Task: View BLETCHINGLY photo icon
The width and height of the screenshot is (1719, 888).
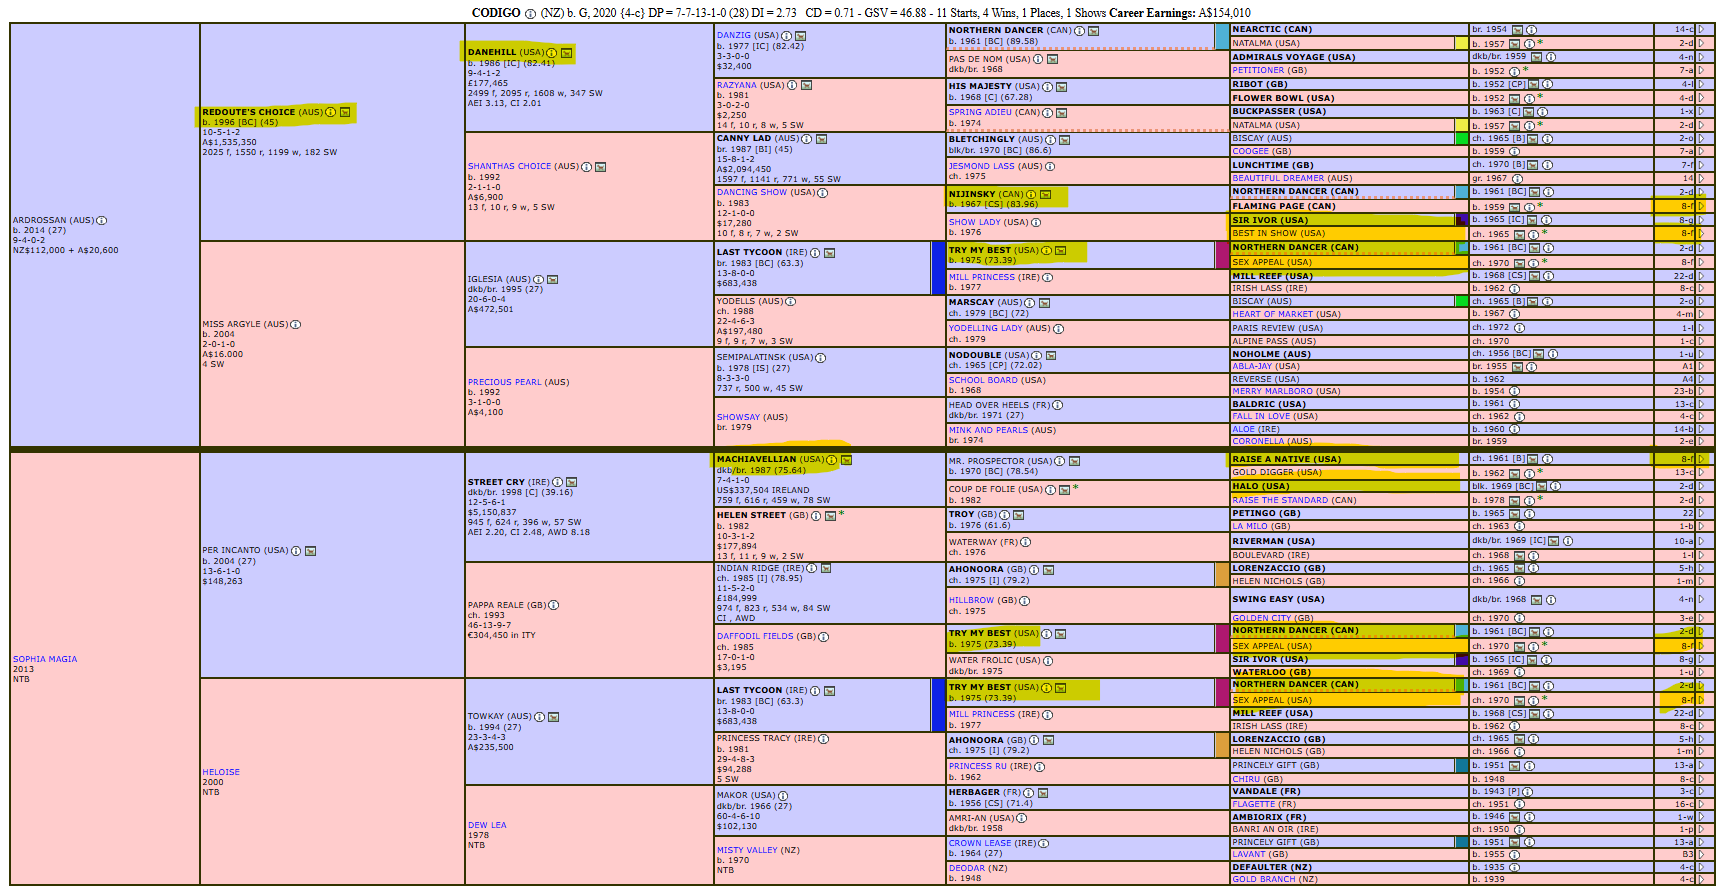Action: coord(1065,140)
